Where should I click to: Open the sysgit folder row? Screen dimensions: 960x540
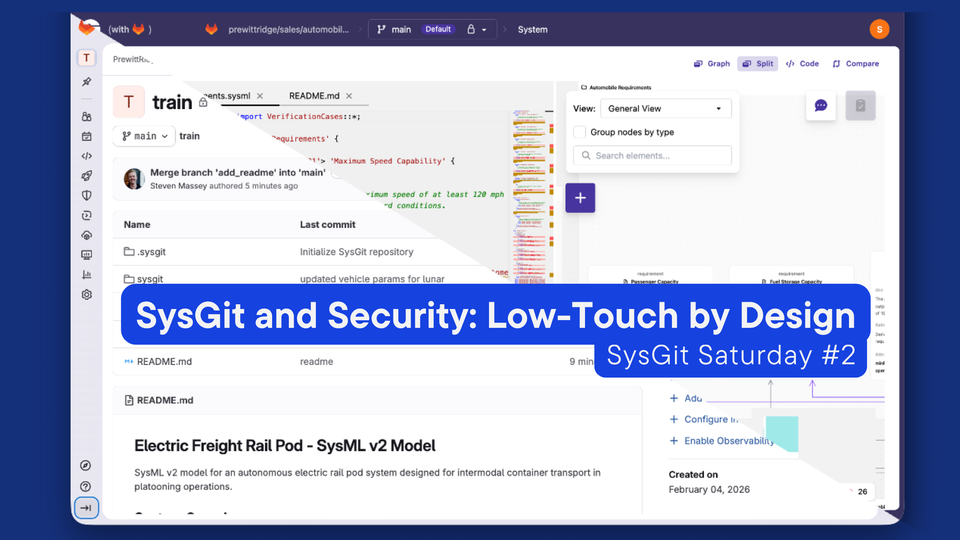[150, 279]
